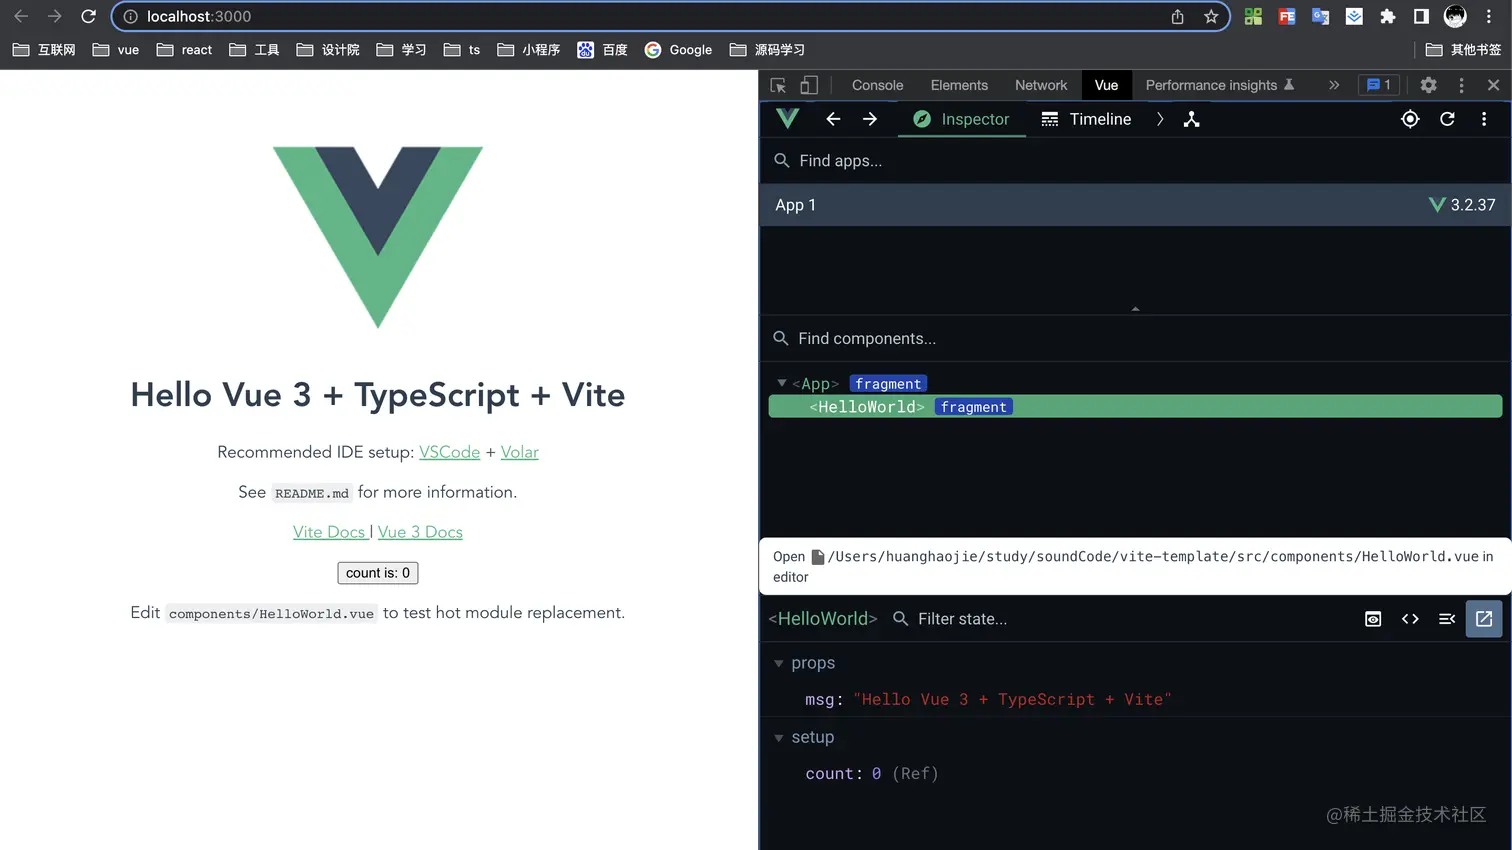Click the count value in setup
The width and height of the screenshot is (1512, 850).
point(876,774)
